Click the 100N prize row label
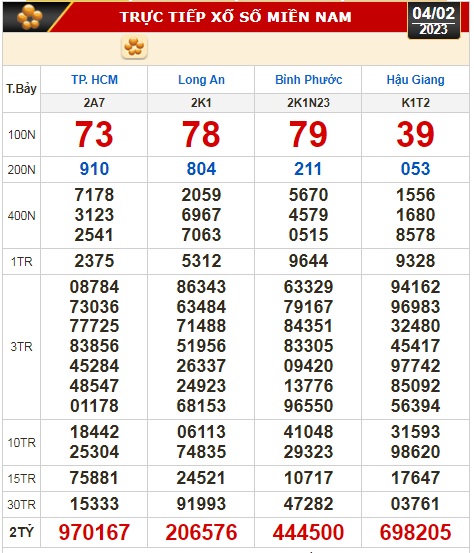The image size is (474, 553). pos(22,135)
